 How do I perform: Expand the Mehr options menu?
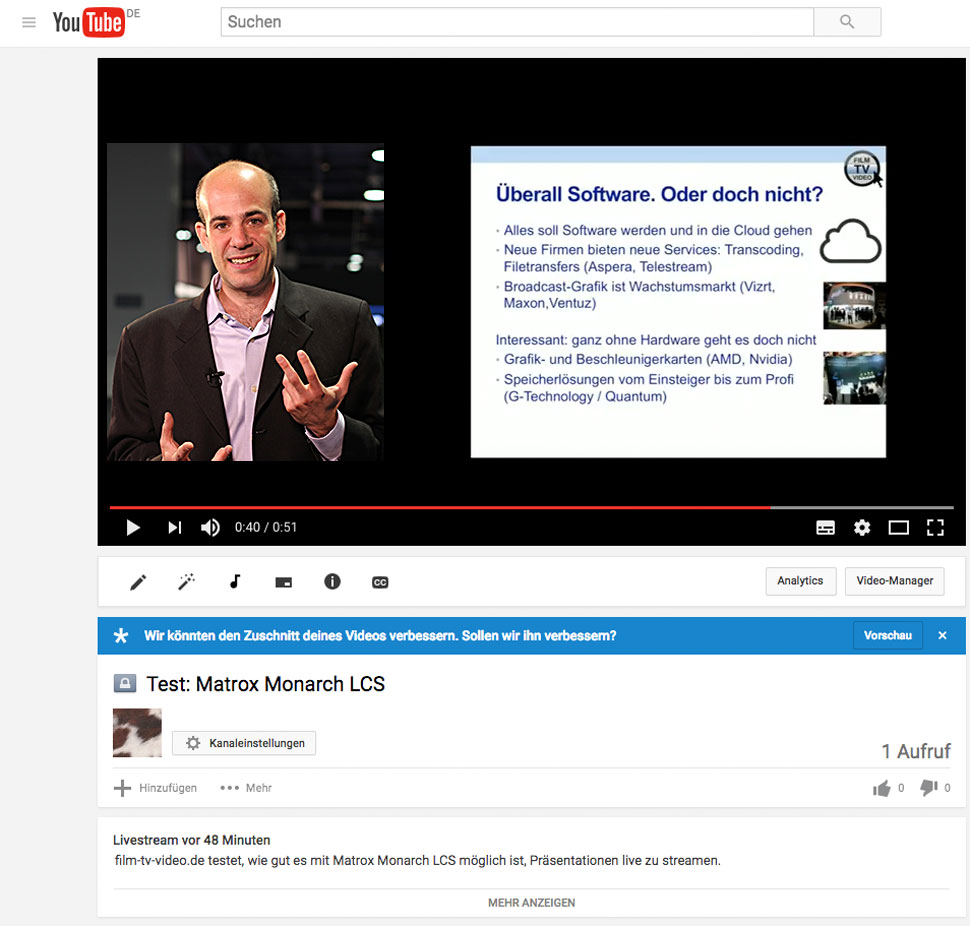tap(246, 788)
